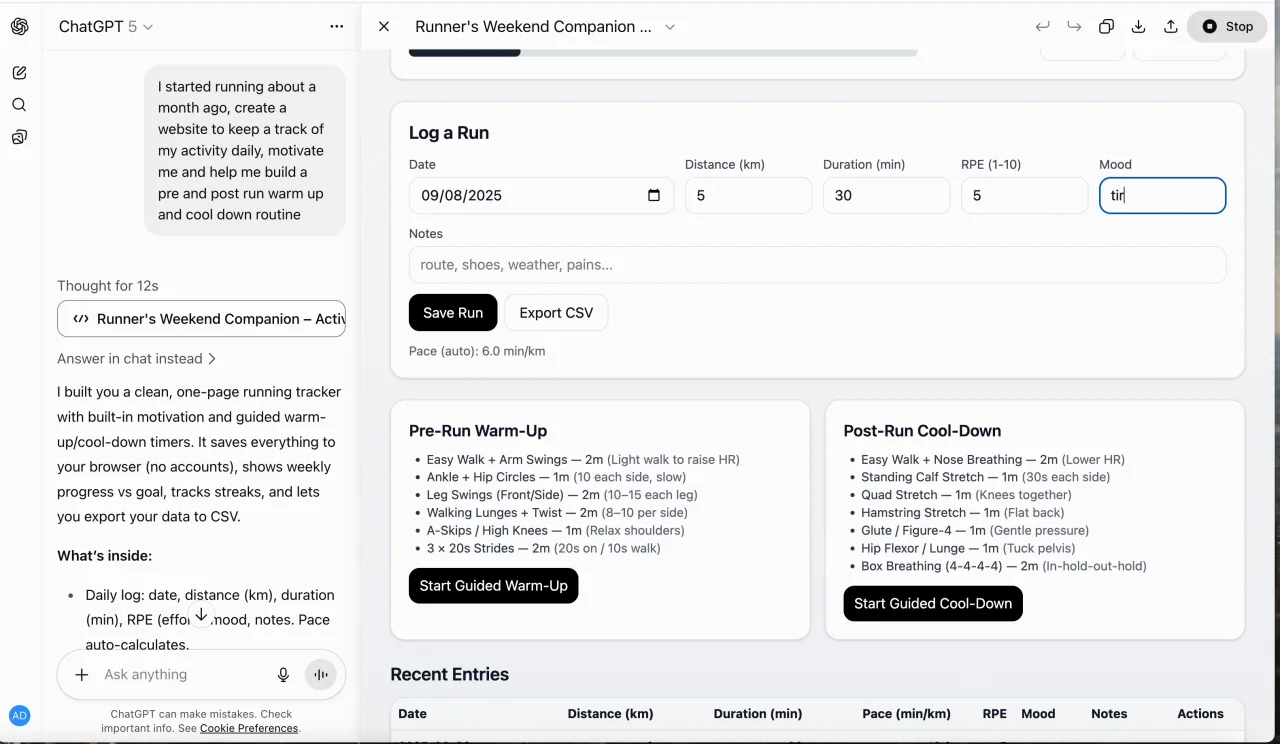
Task: Open the date picker calendar icon
Action: coord(654,196)
